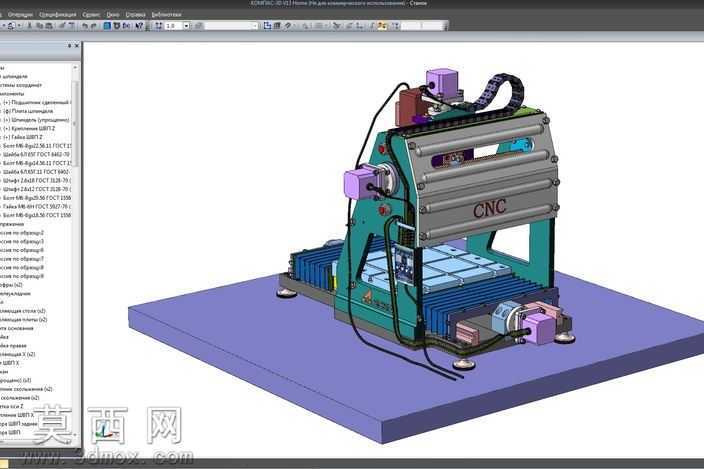Select the Подшипник сдвоенный tree item

click(x=36, y=102)
